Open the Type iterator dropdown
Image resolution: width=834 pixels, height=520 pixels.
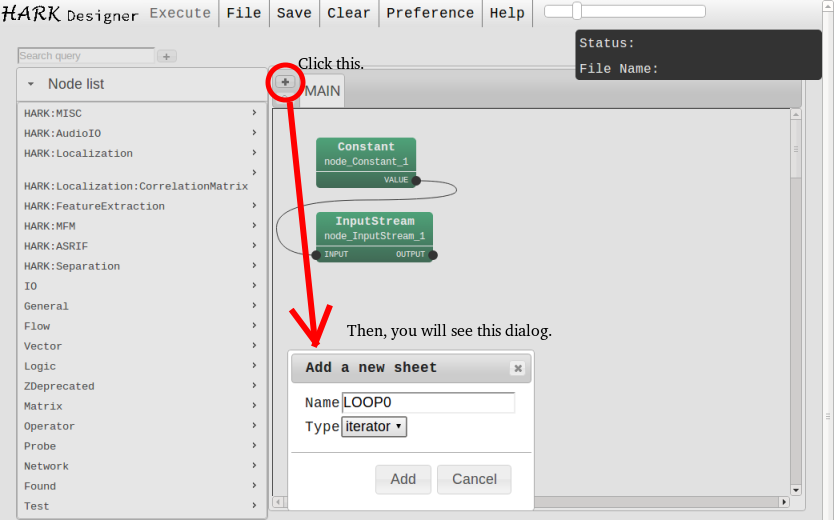374,427
